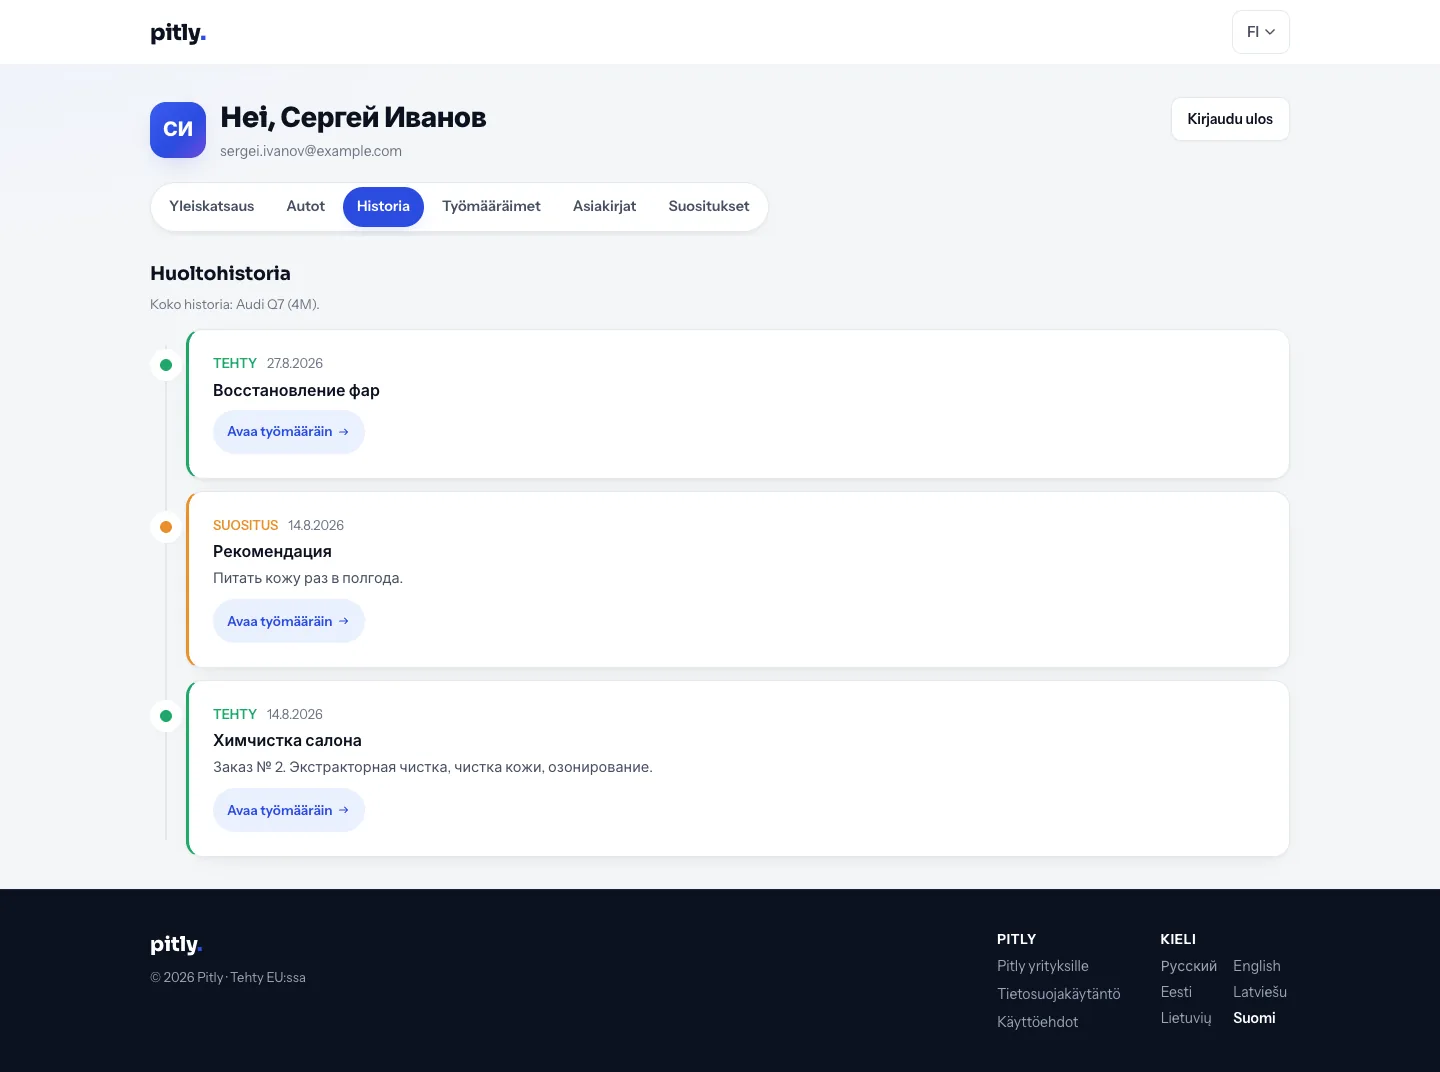Select the Työmääräimet tab

pos(491,206)
